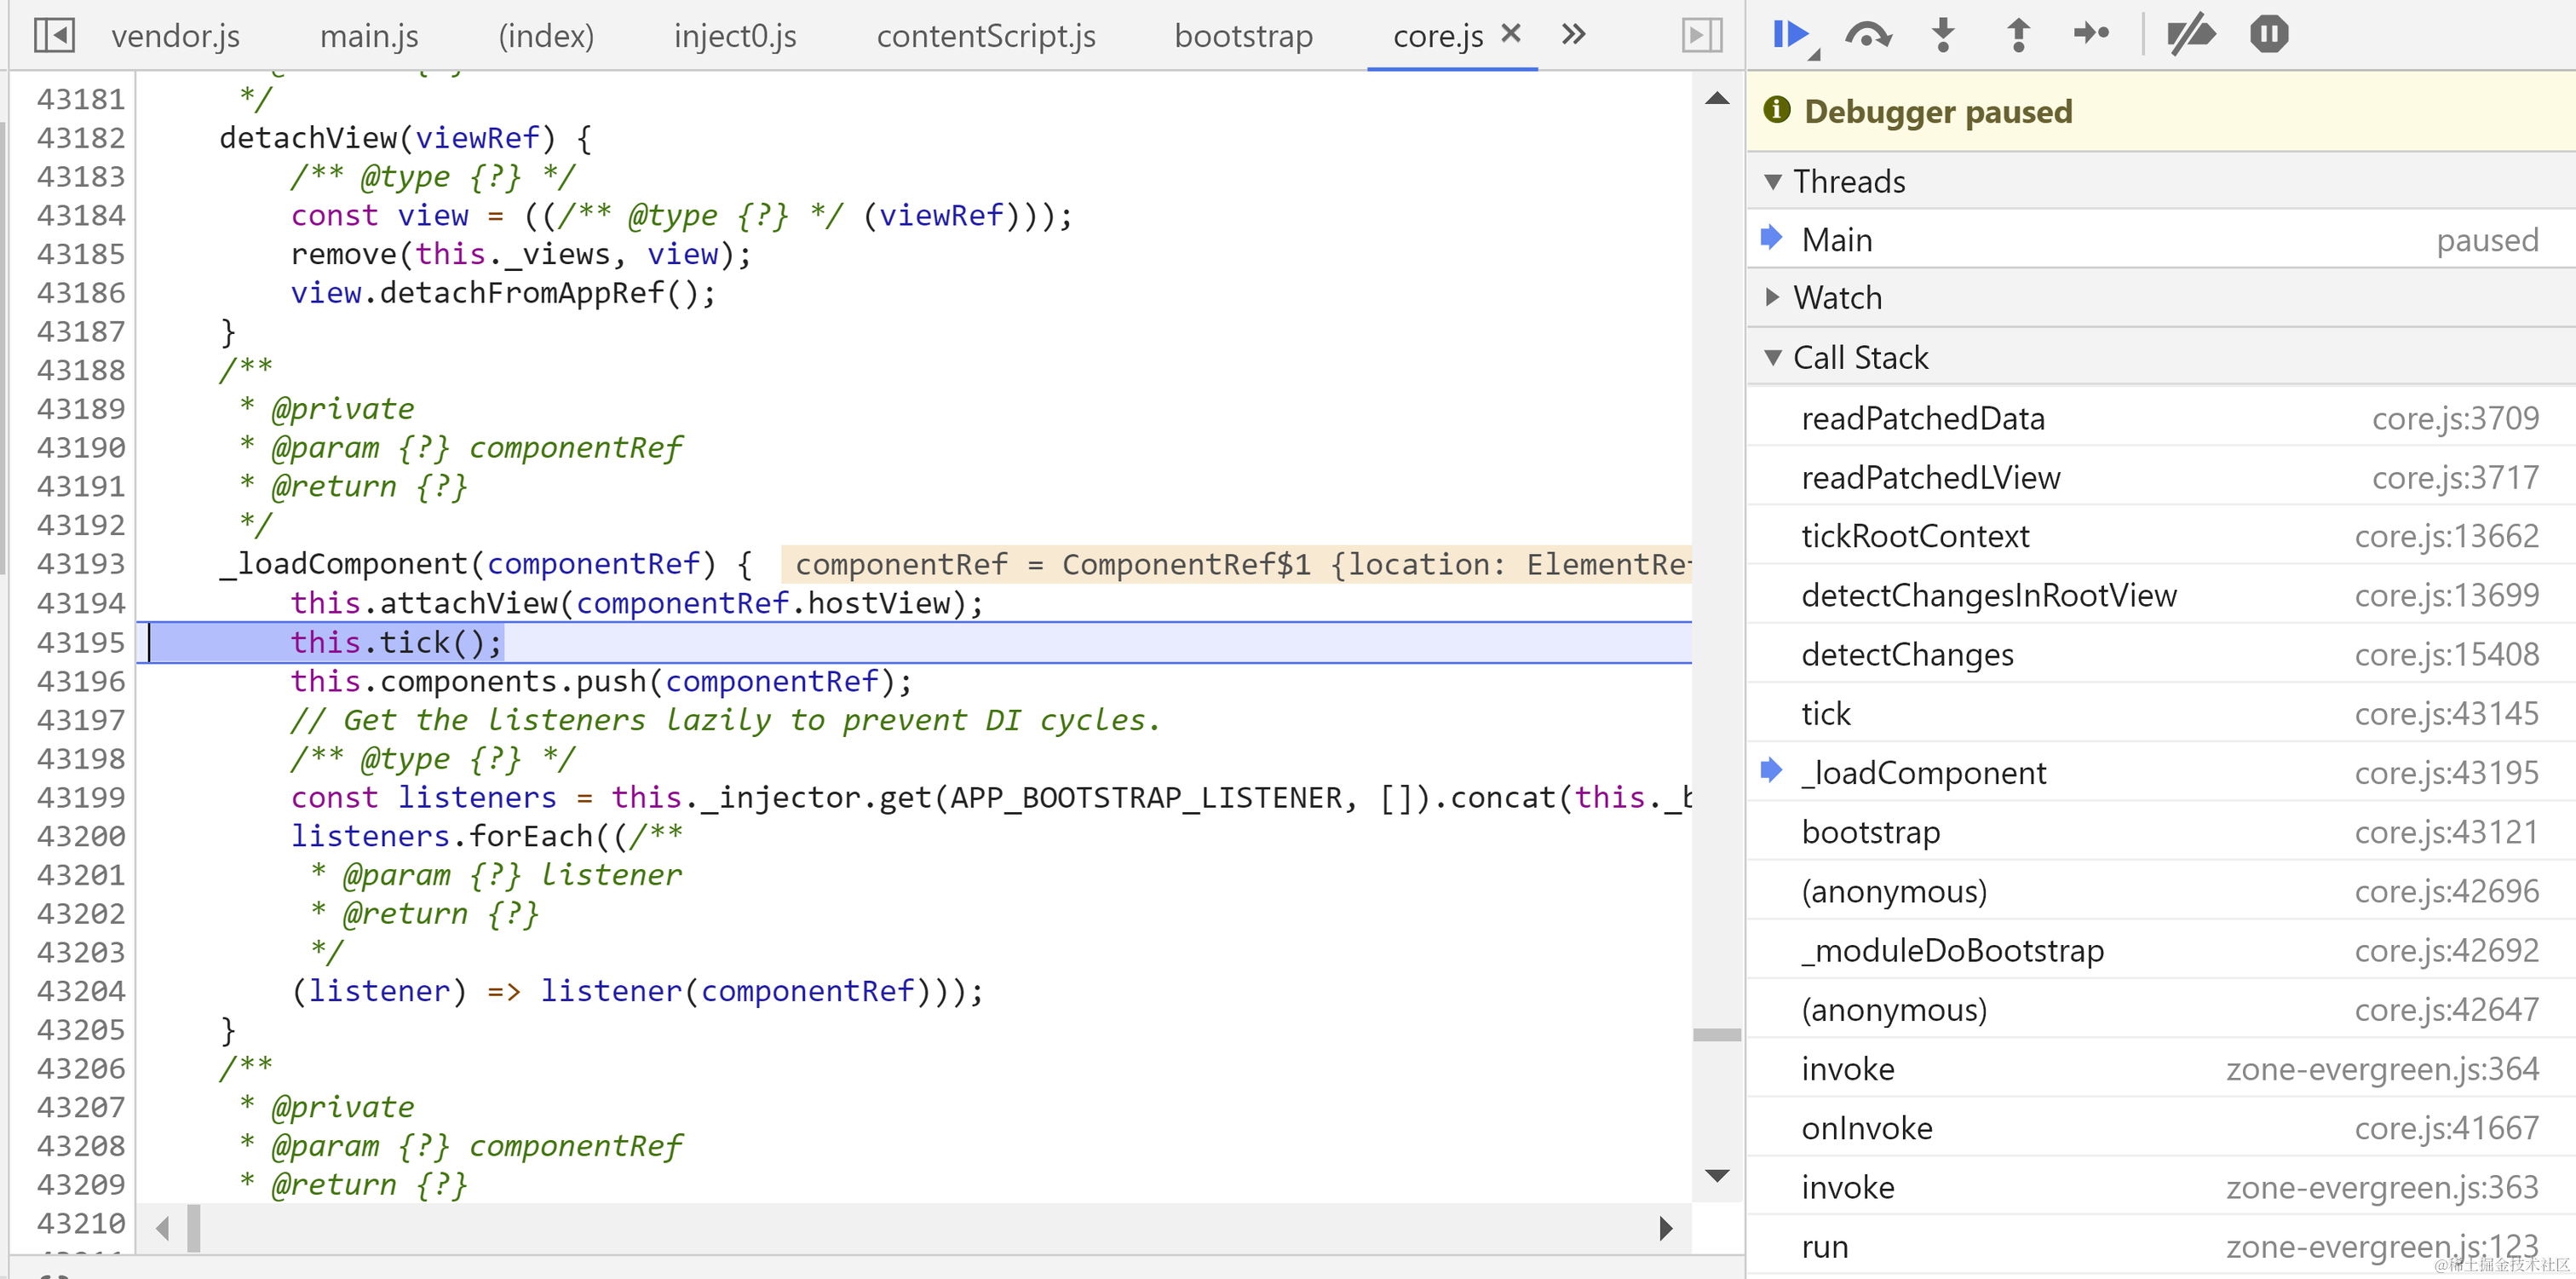This screenshot has width=2576, height=1279.
Task: Close the core.js tab
Action: [1511, 34]
